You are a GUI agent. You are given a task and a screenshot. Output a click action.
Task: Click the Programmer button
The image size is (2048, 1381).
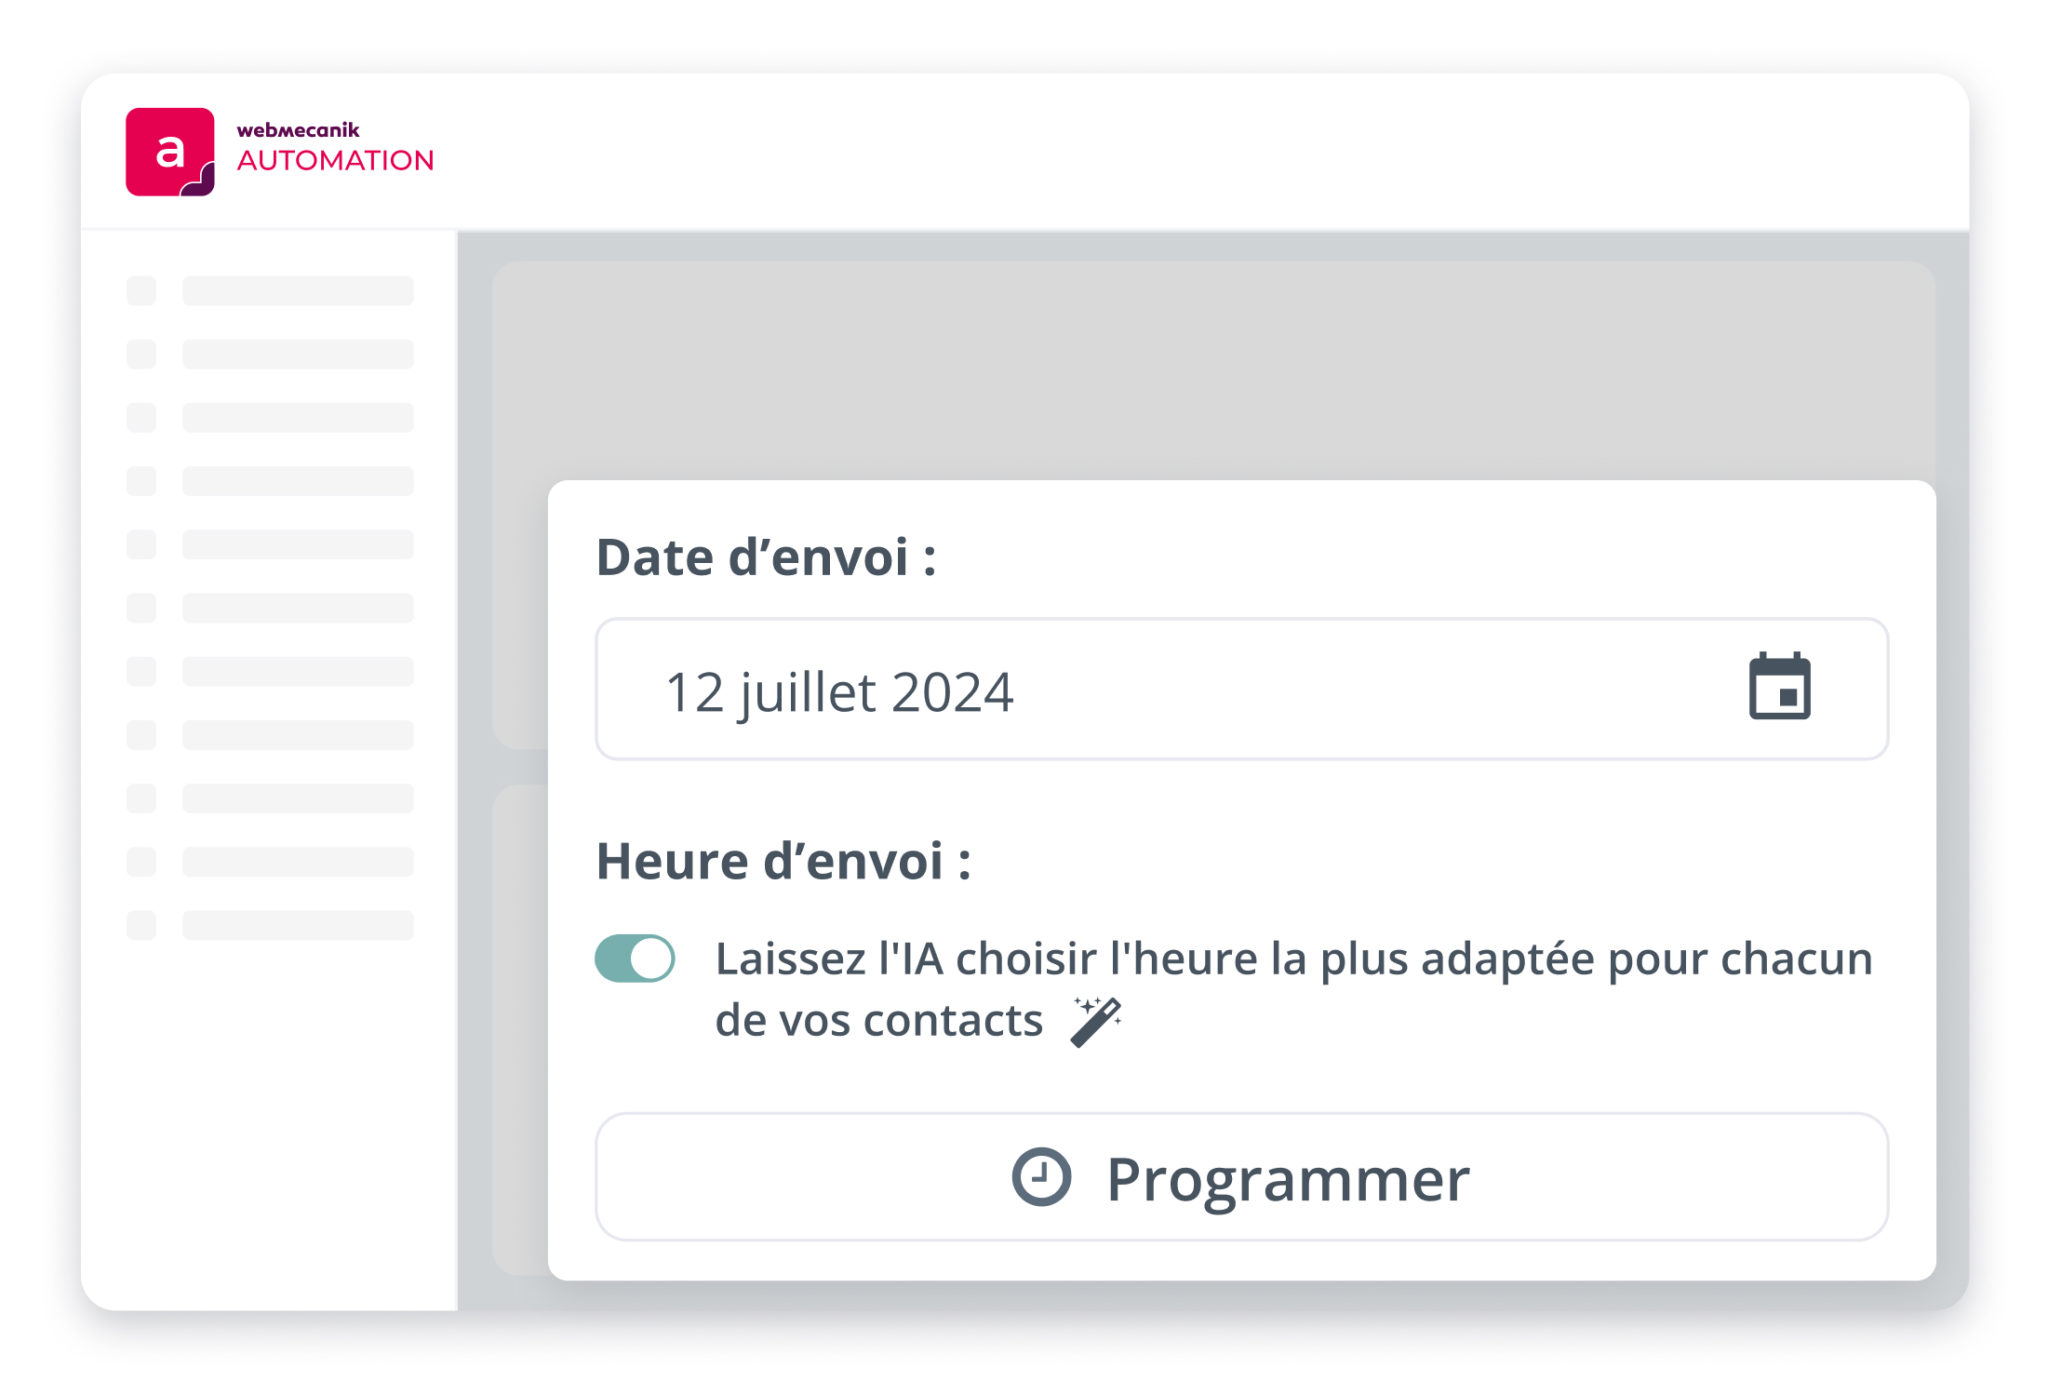pyautogui.click(x=1241, y=1177)
